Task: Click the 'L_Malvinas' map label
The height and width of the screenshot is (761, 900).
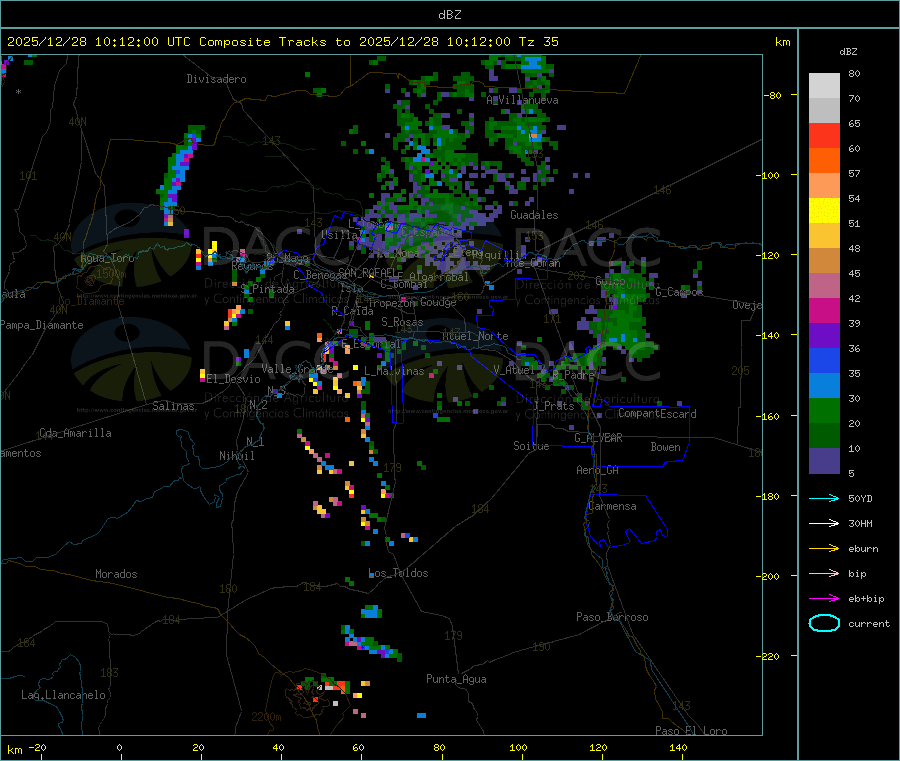Action: tap(394, 371)
